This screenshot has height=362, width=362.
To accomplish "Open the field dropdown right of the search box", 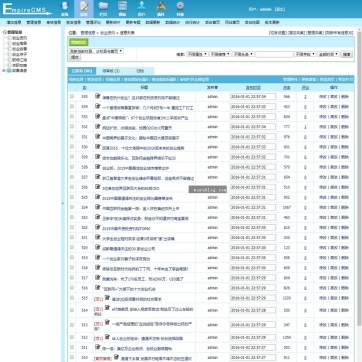I will tap(306, 54).
